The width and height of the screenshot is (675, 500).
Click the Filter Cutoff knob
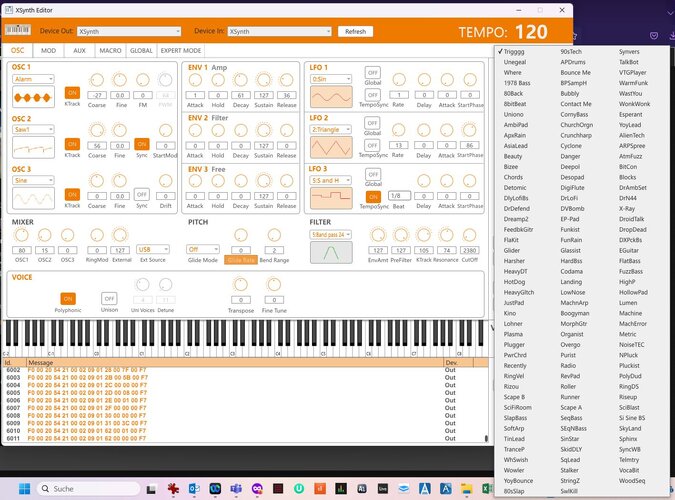469,235
